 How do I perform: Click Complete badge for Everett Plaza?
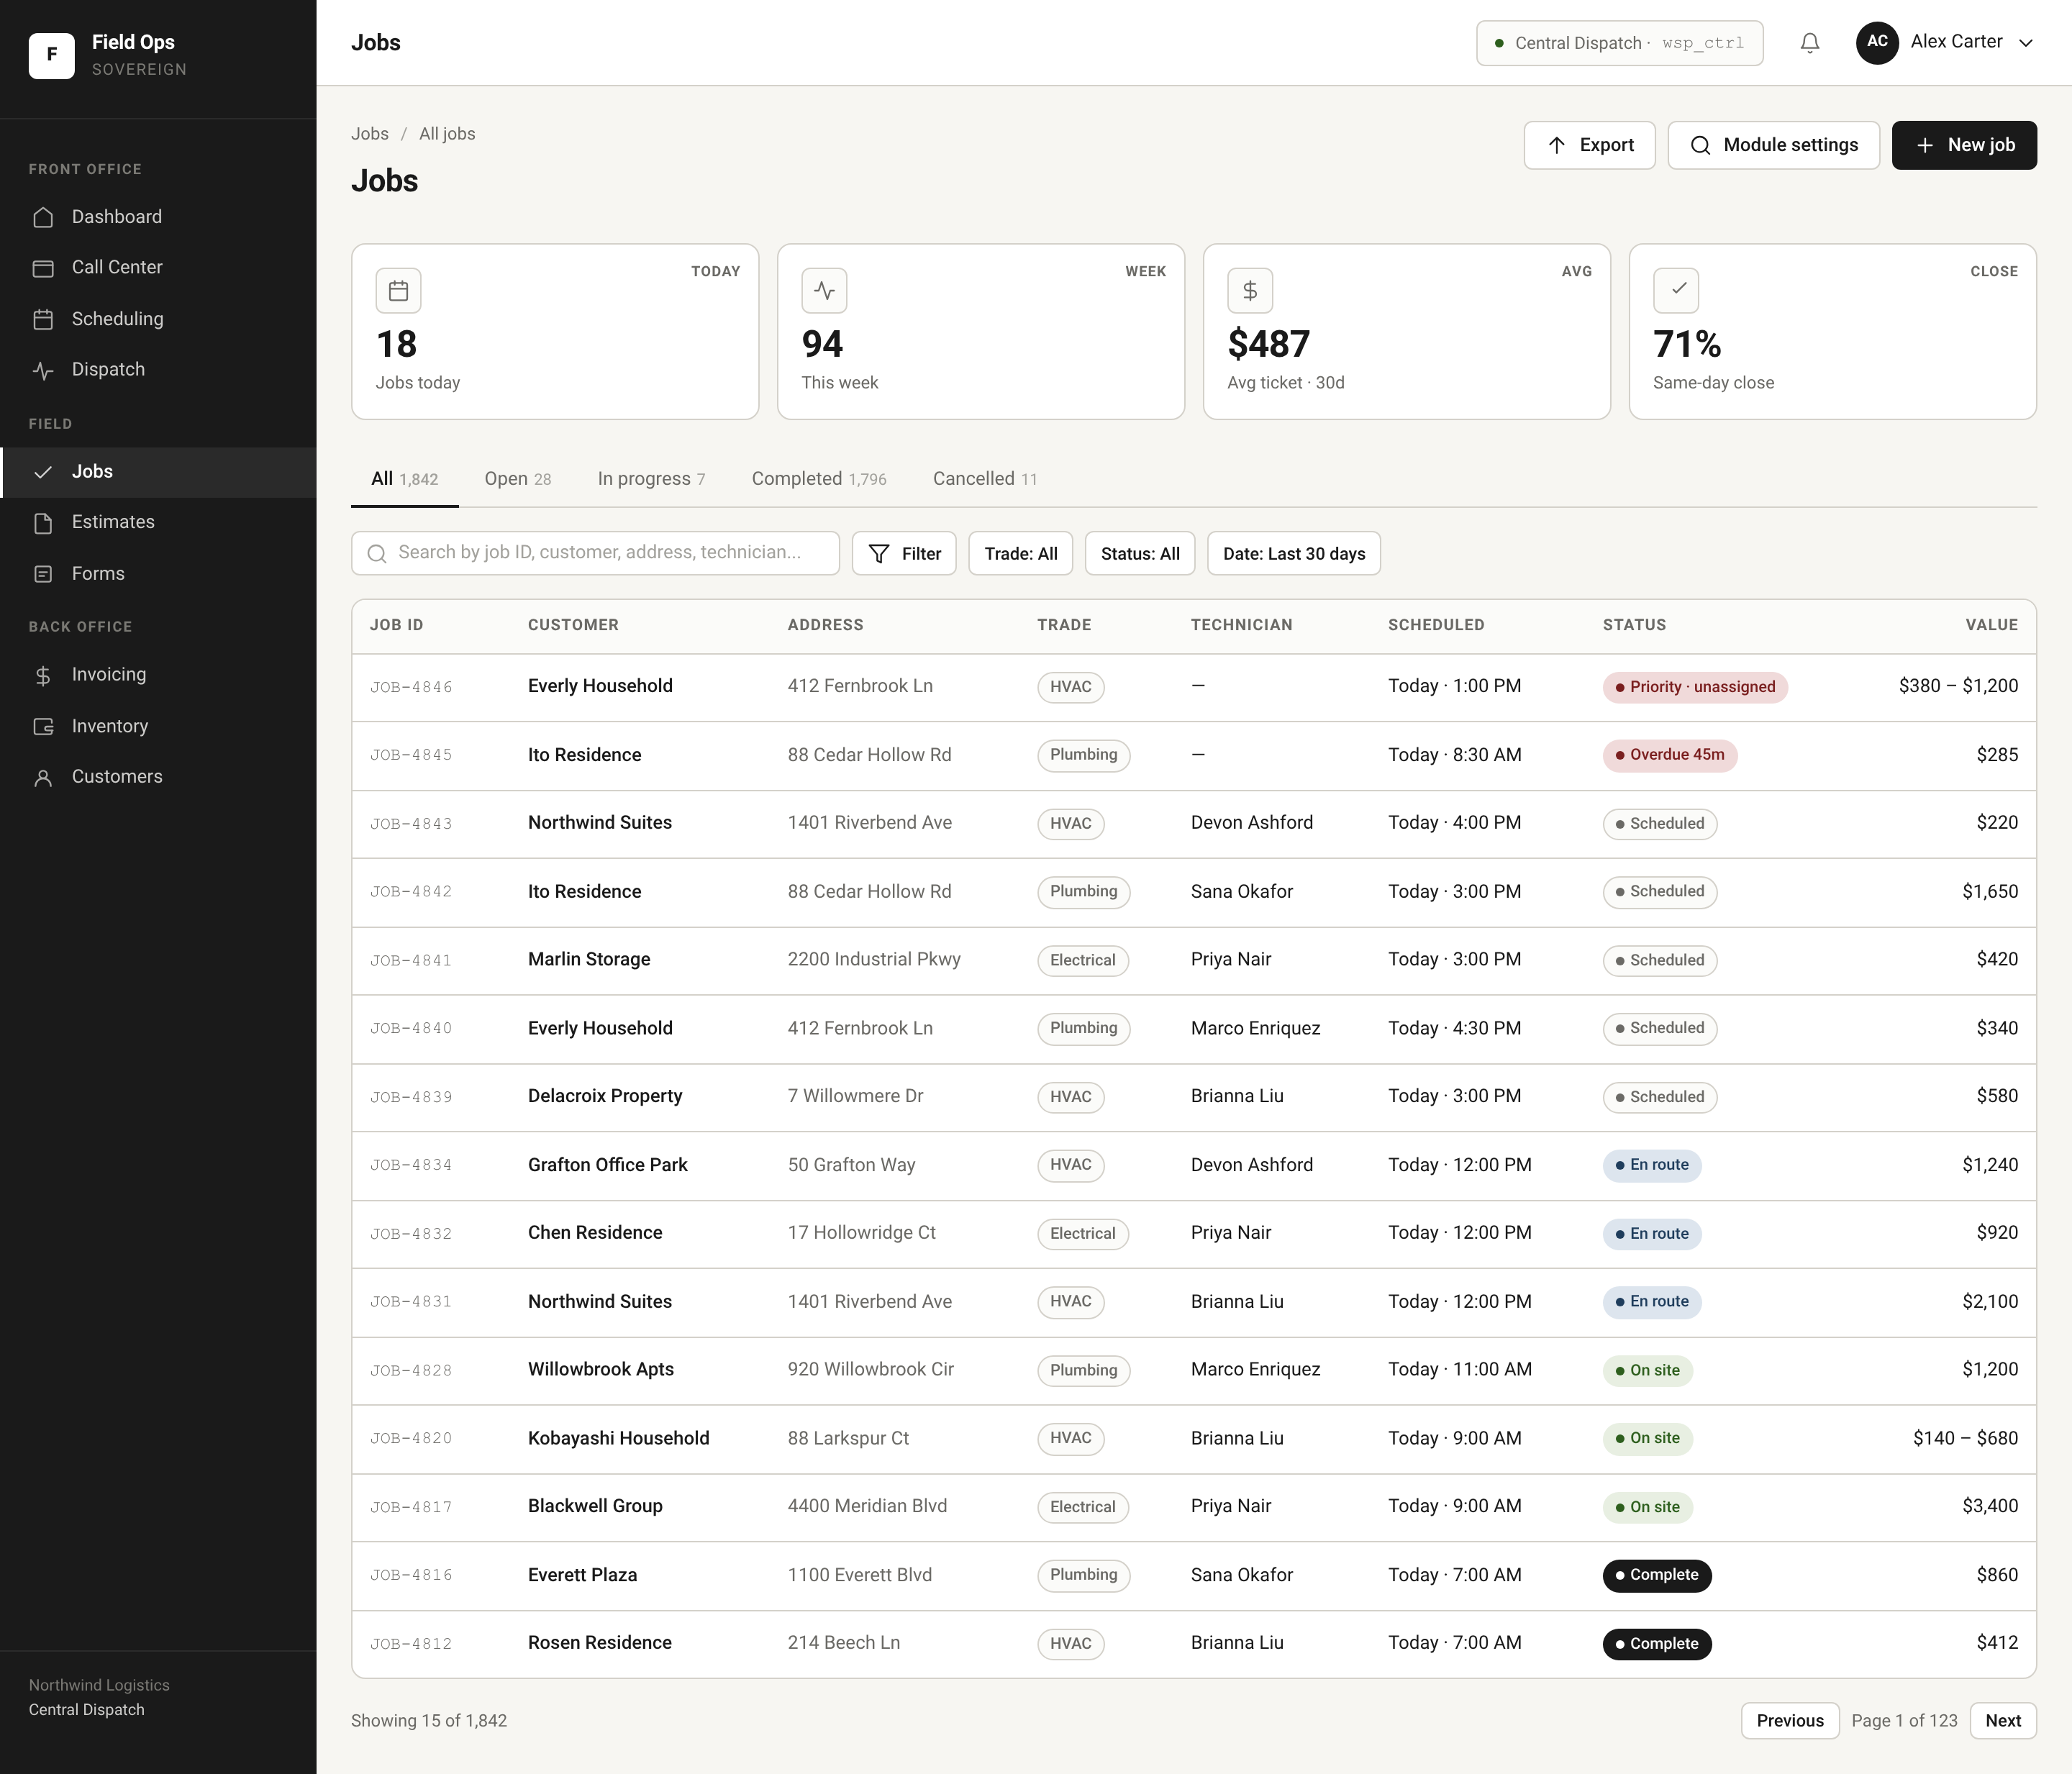click(1656, 1575)
